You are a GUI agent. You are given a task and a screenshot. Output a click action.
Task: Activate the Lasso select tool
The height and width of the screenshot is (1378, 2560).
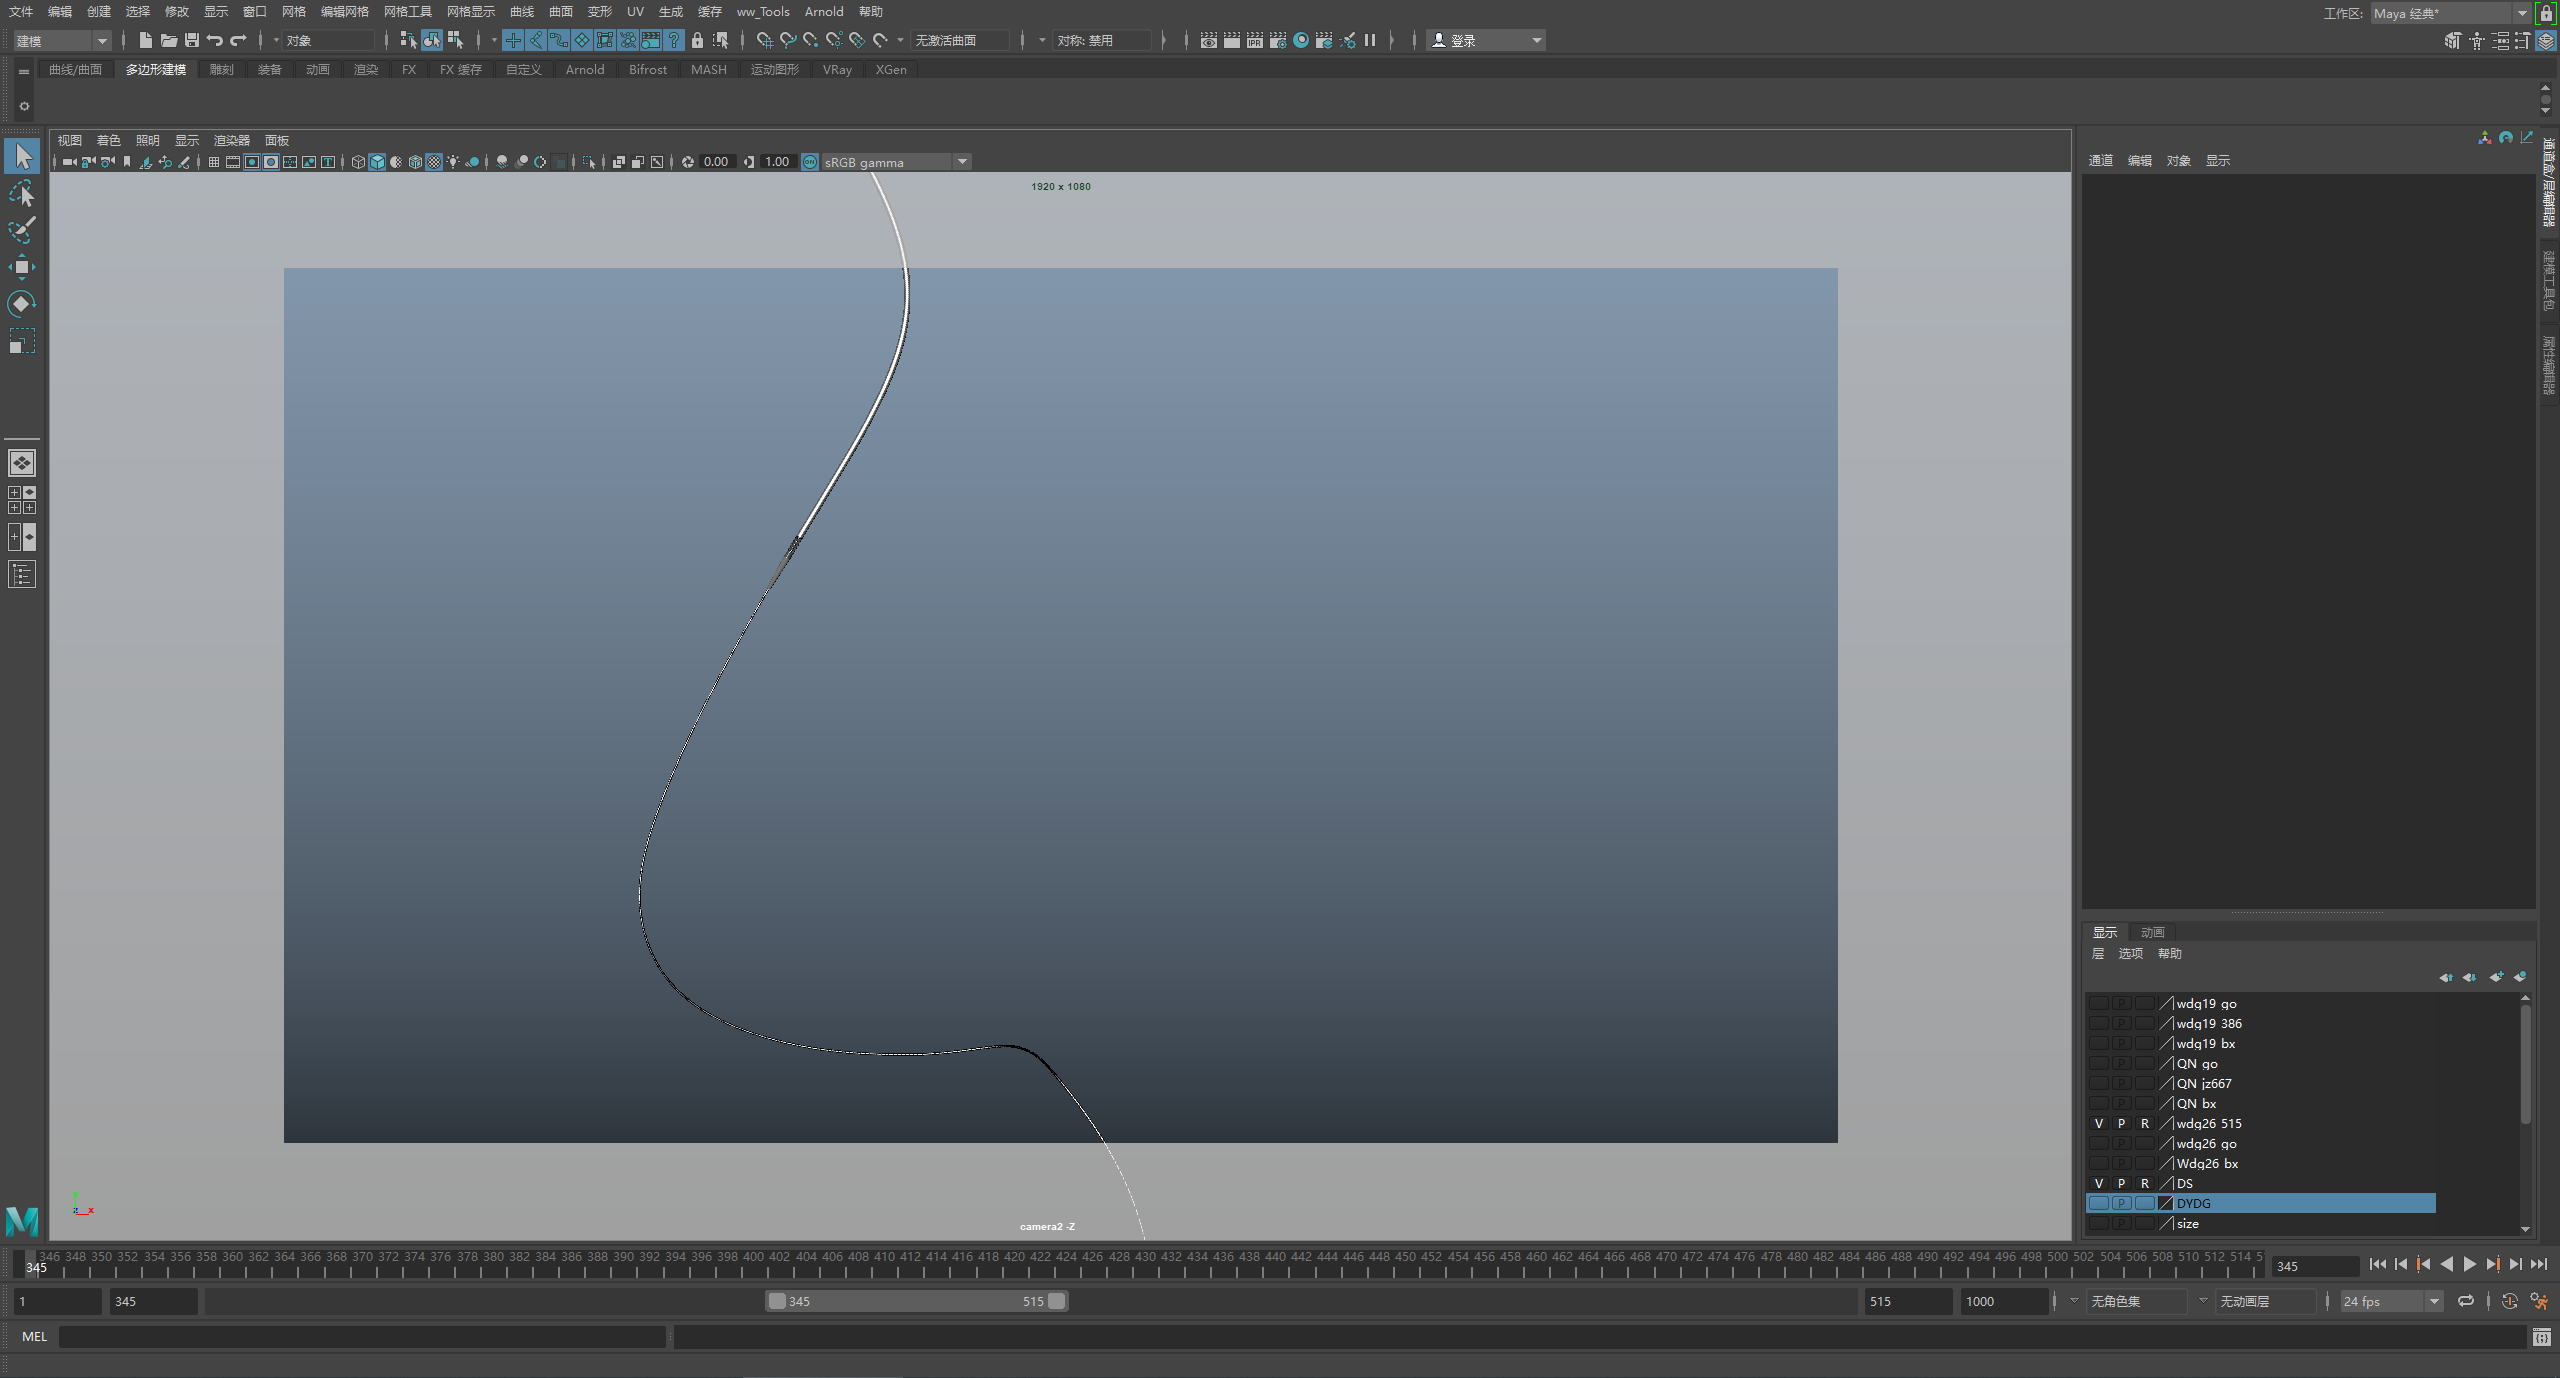(22, 193)
